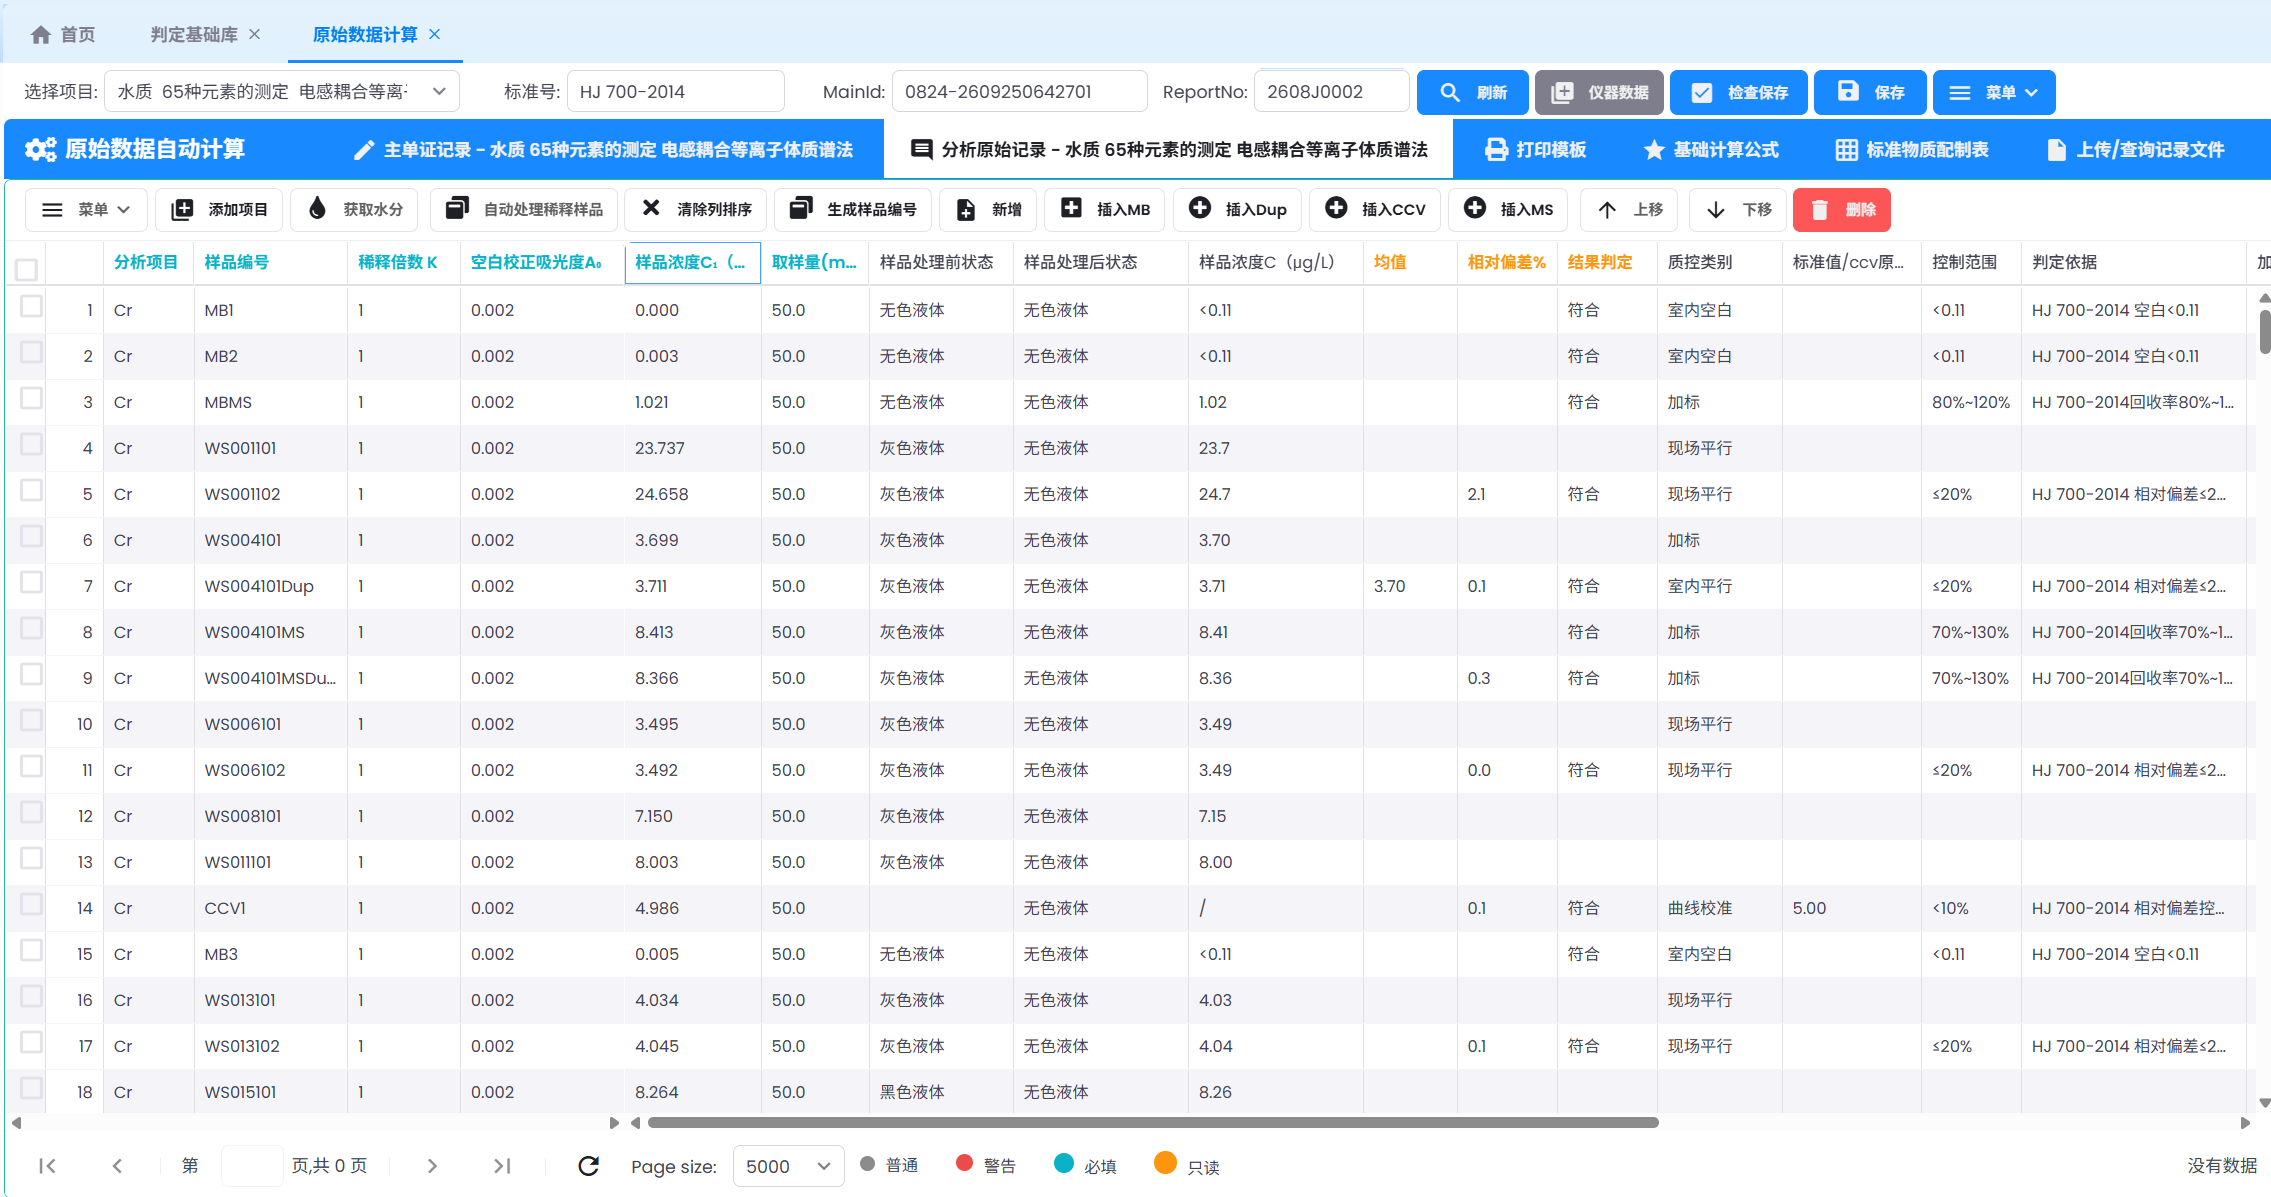Screen dimensions: 2271x1197
Task: Click 自动处理稀释样品 button
Action: (524, 210)
